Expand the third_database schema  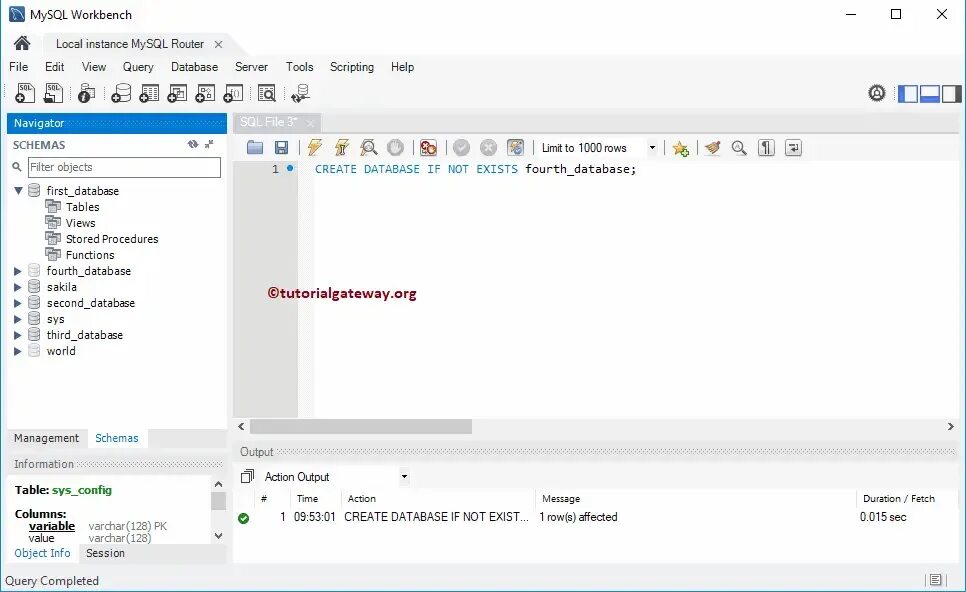click(x=18, y=335)
